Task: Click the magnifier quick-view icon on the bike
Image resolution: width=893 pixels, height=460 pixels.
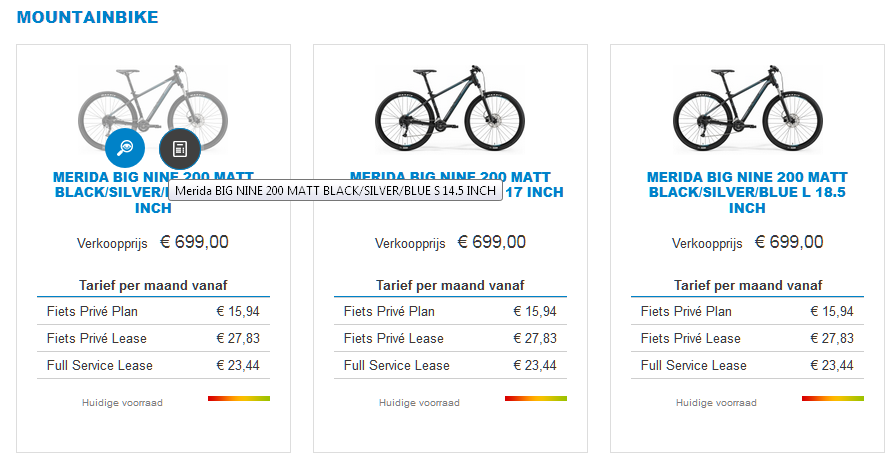Action: pos(126,148)
